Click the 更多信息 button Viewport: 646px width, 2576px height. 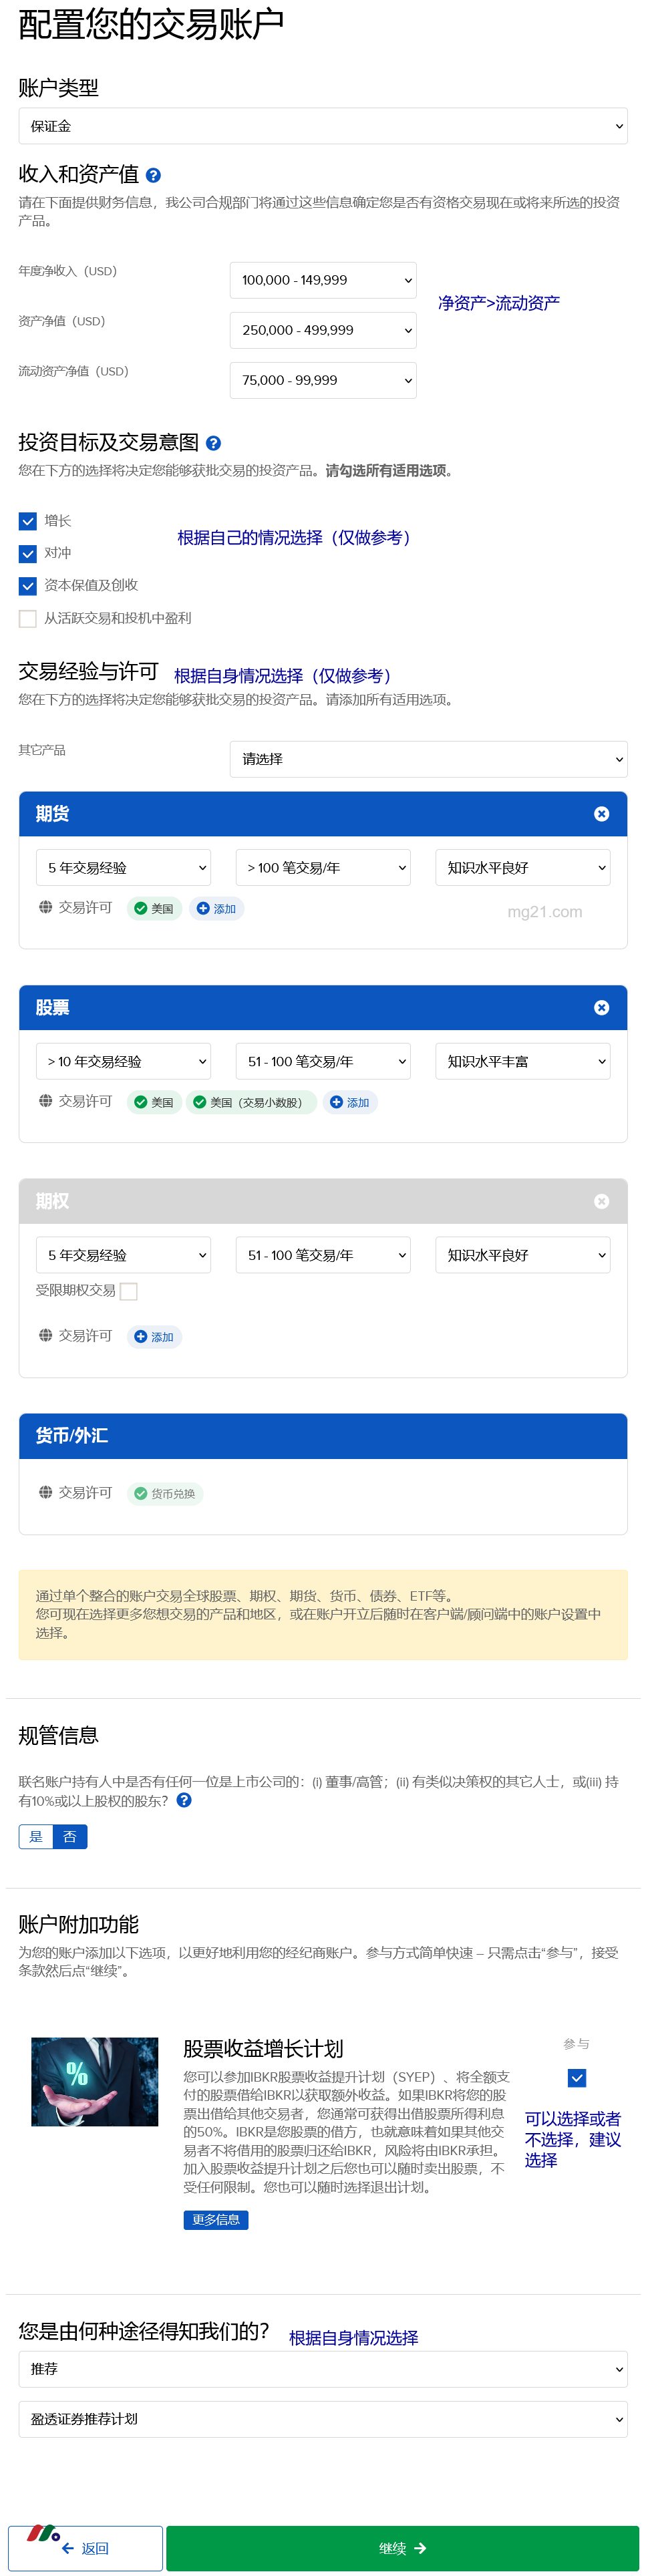pyautogui.click(x=216, y=2220)
